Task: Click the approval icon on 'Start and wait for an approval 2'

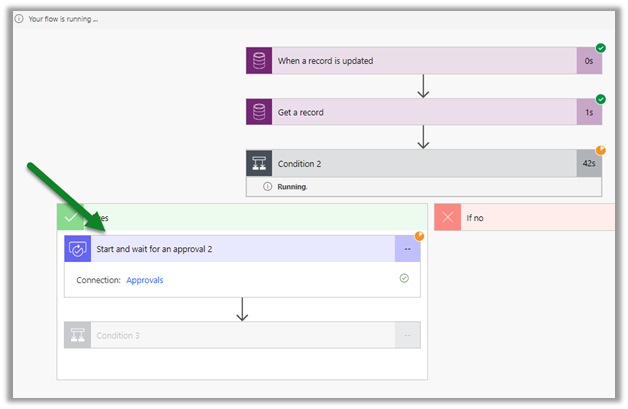Action: (77, 249)
